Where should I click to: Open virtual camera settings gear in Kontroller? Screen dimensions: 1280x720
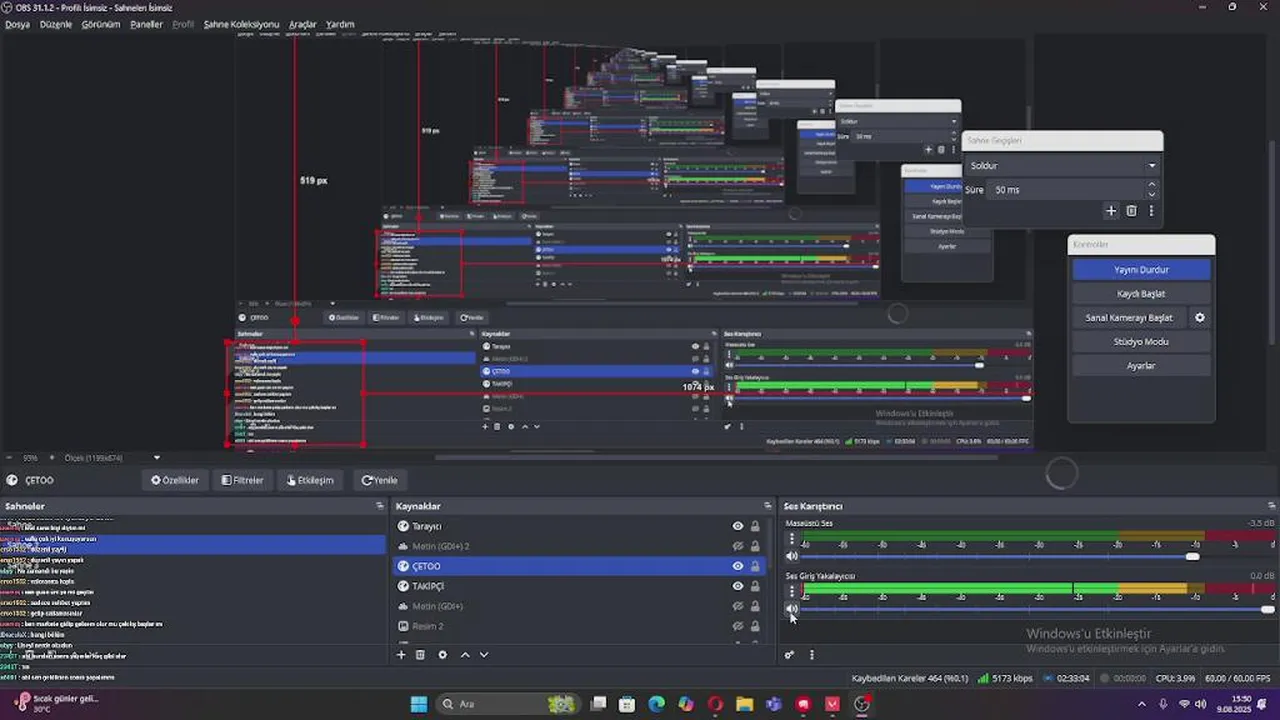point(1200,318)
